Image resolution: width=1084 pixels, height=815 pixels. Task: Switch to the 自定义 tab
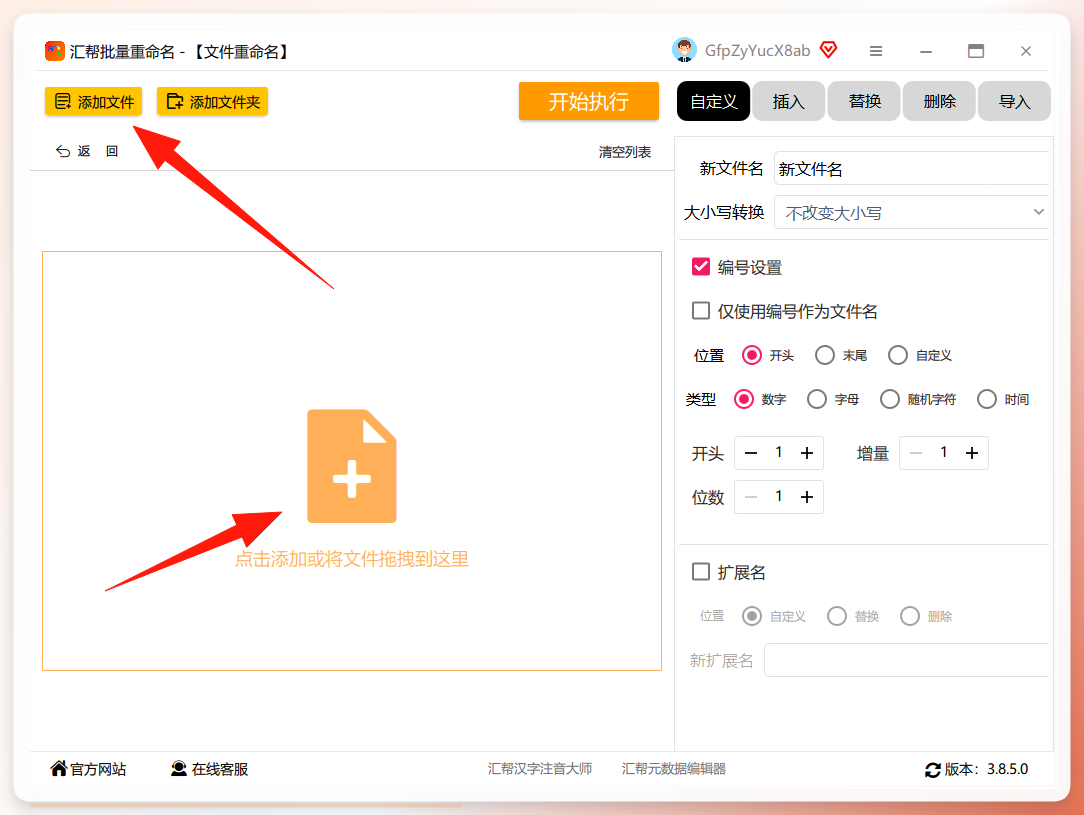point(713,102)
